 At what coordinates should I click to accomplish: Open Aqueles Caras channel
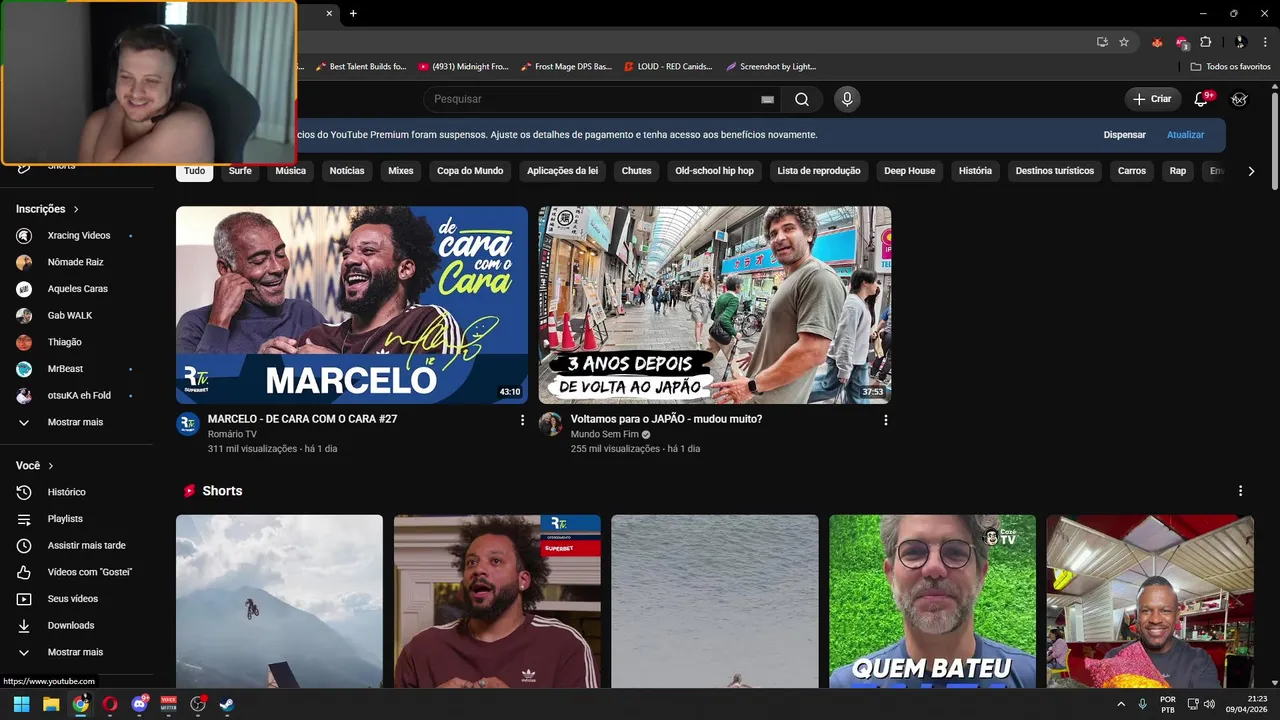(x=76, y=289)
